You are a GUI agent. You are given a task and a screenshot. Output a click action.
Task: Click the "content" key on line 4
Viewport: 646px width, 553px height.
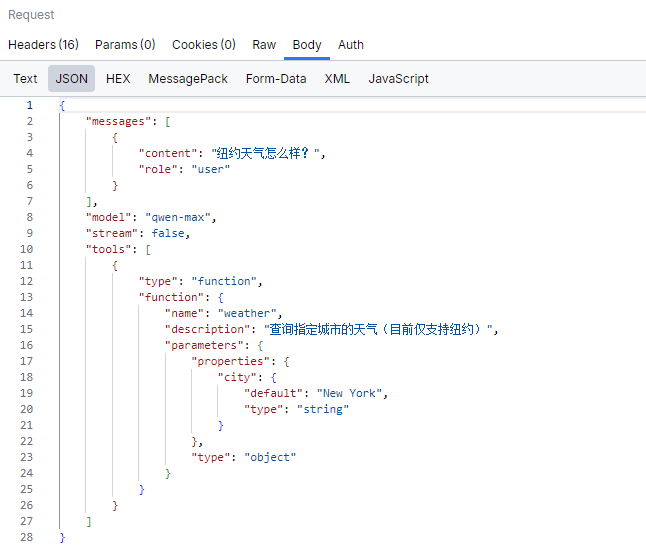tap(168, 153)
